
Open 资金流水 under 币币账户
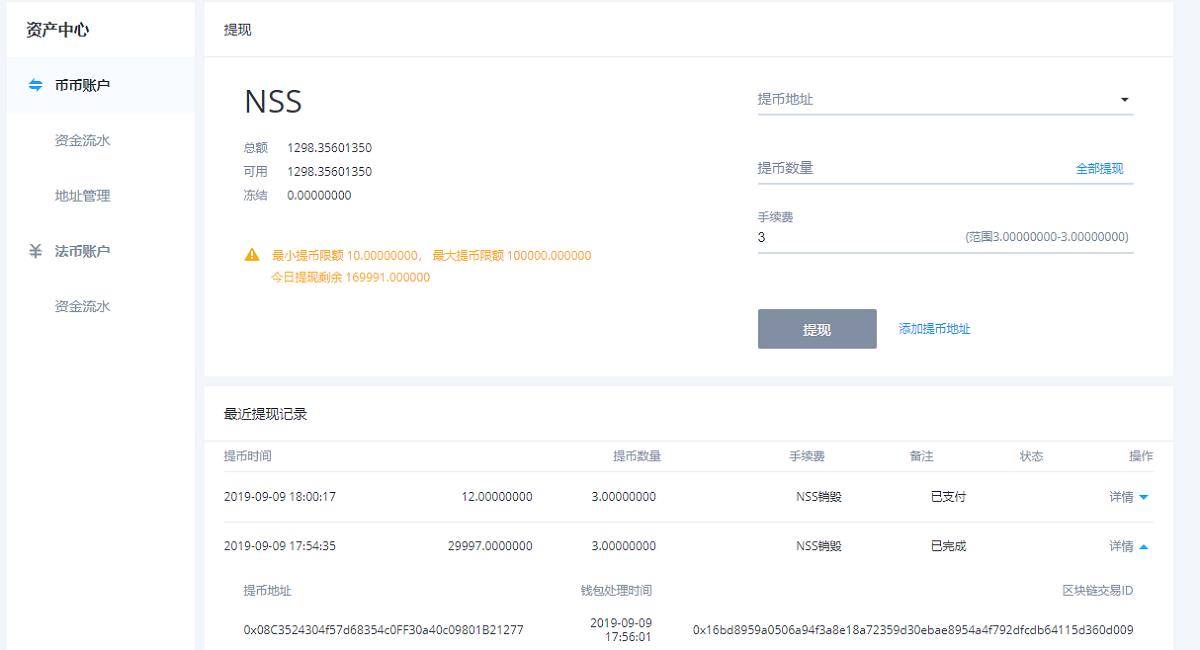(83, 140)
